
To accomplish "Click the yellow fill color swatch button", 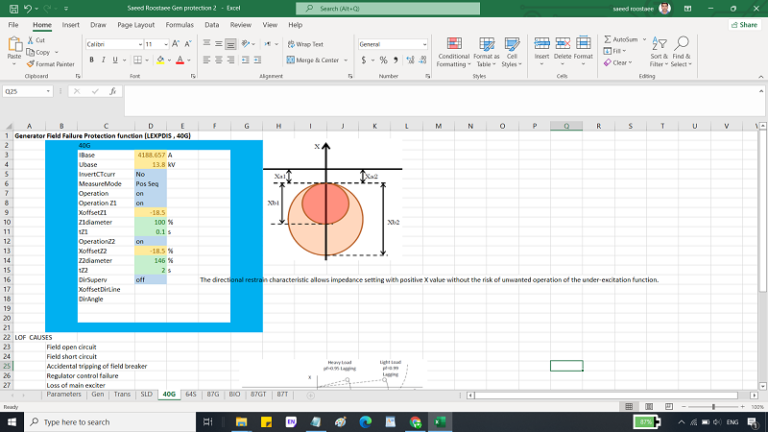I will [161, 60].
